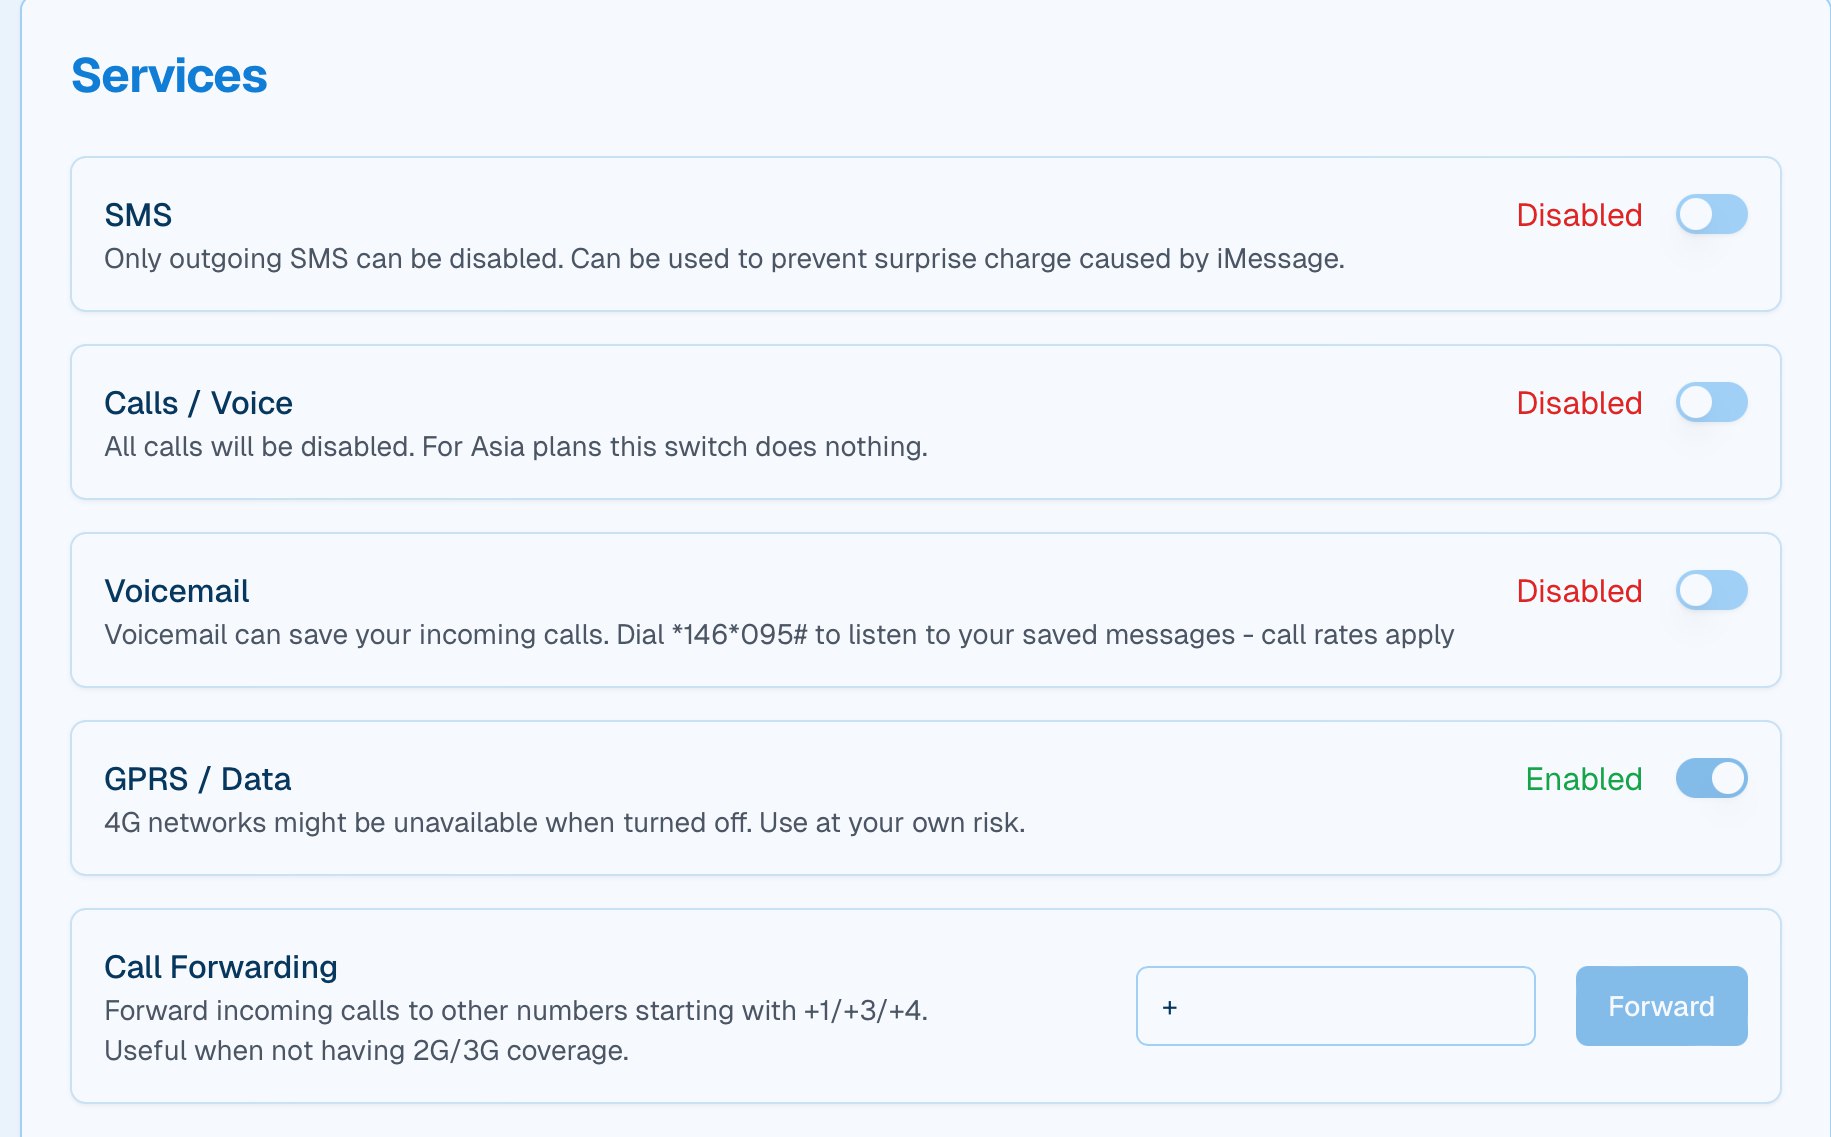
Task: Click the 4G networks warning text
Action: point(565,823)
